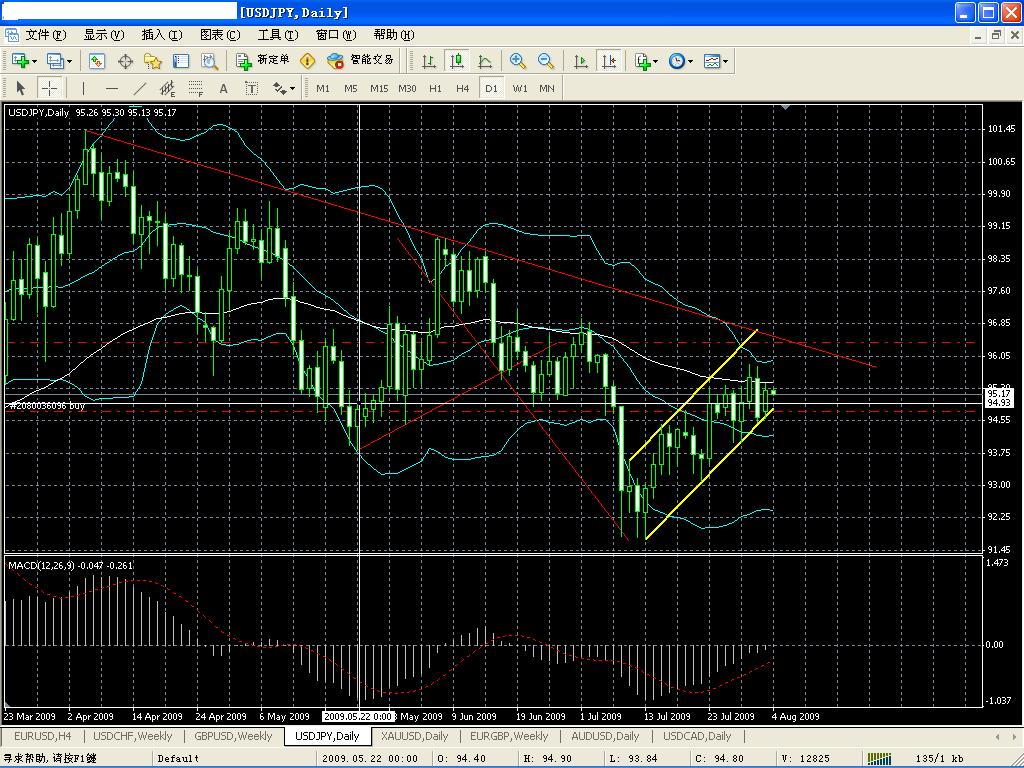Select the text label 'T' tool

pyautogui.click(x=251, y=88)
